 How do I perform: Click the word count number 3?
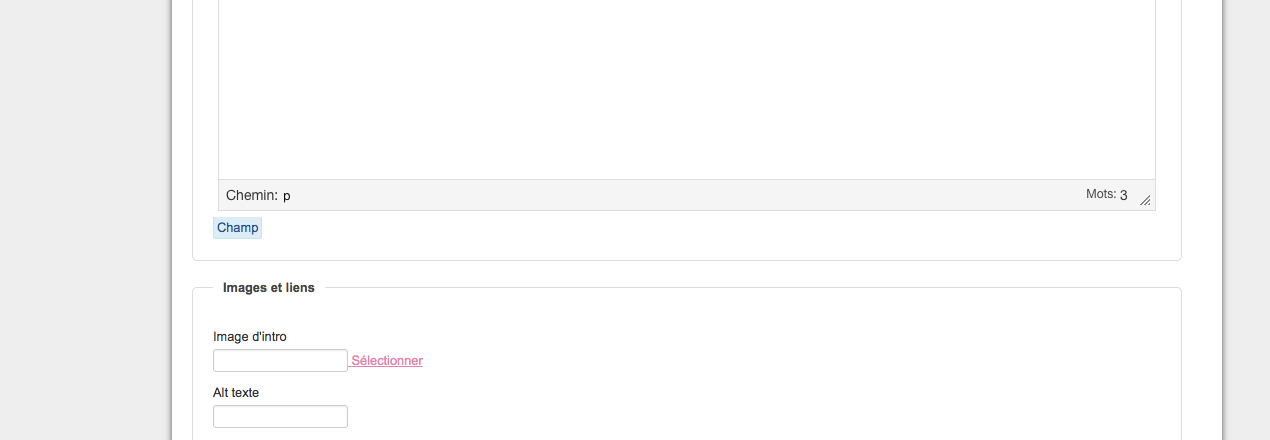(1124, 196)
